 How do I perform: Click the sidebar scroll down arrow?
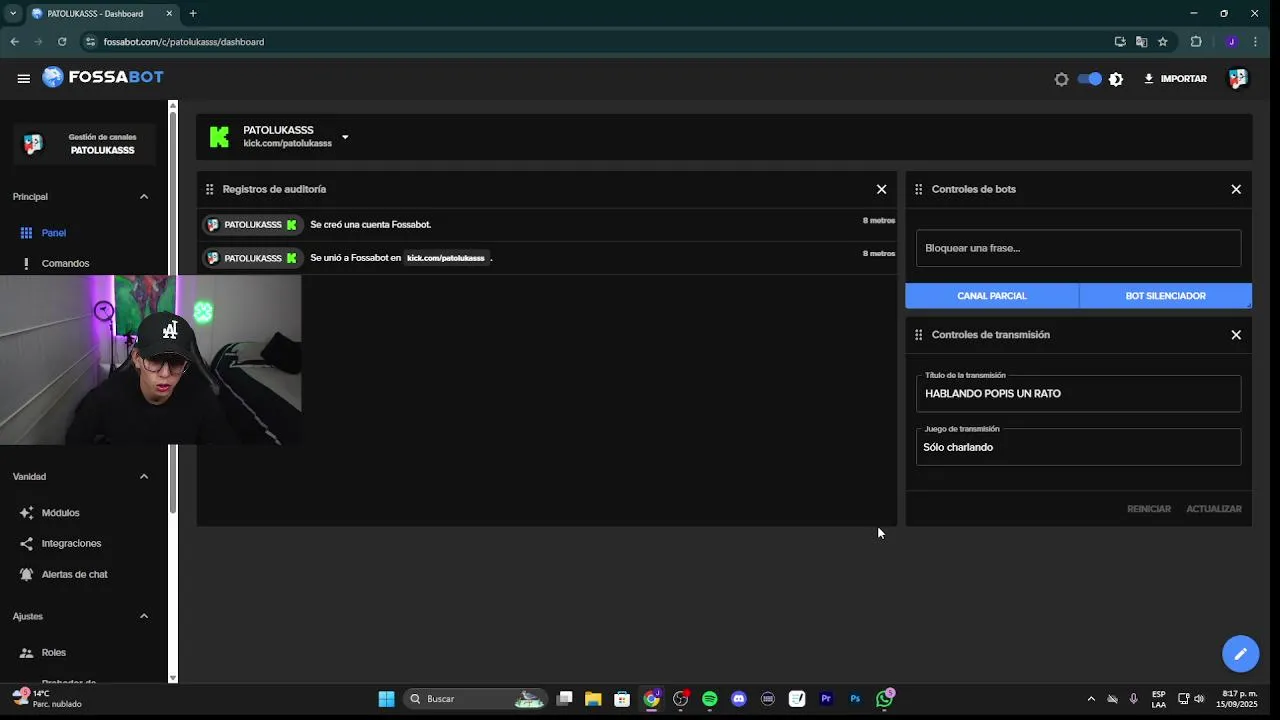(x=173, y=678)
